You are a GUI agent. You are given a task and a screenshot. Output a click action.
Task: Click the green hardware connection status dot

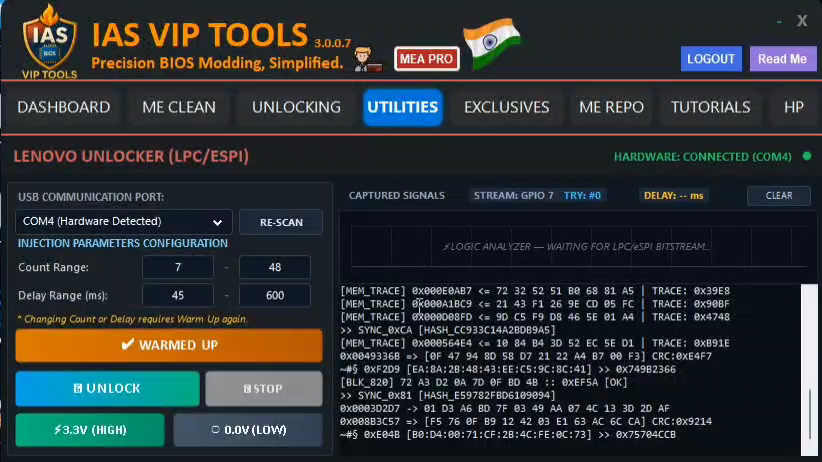[807, 156]
